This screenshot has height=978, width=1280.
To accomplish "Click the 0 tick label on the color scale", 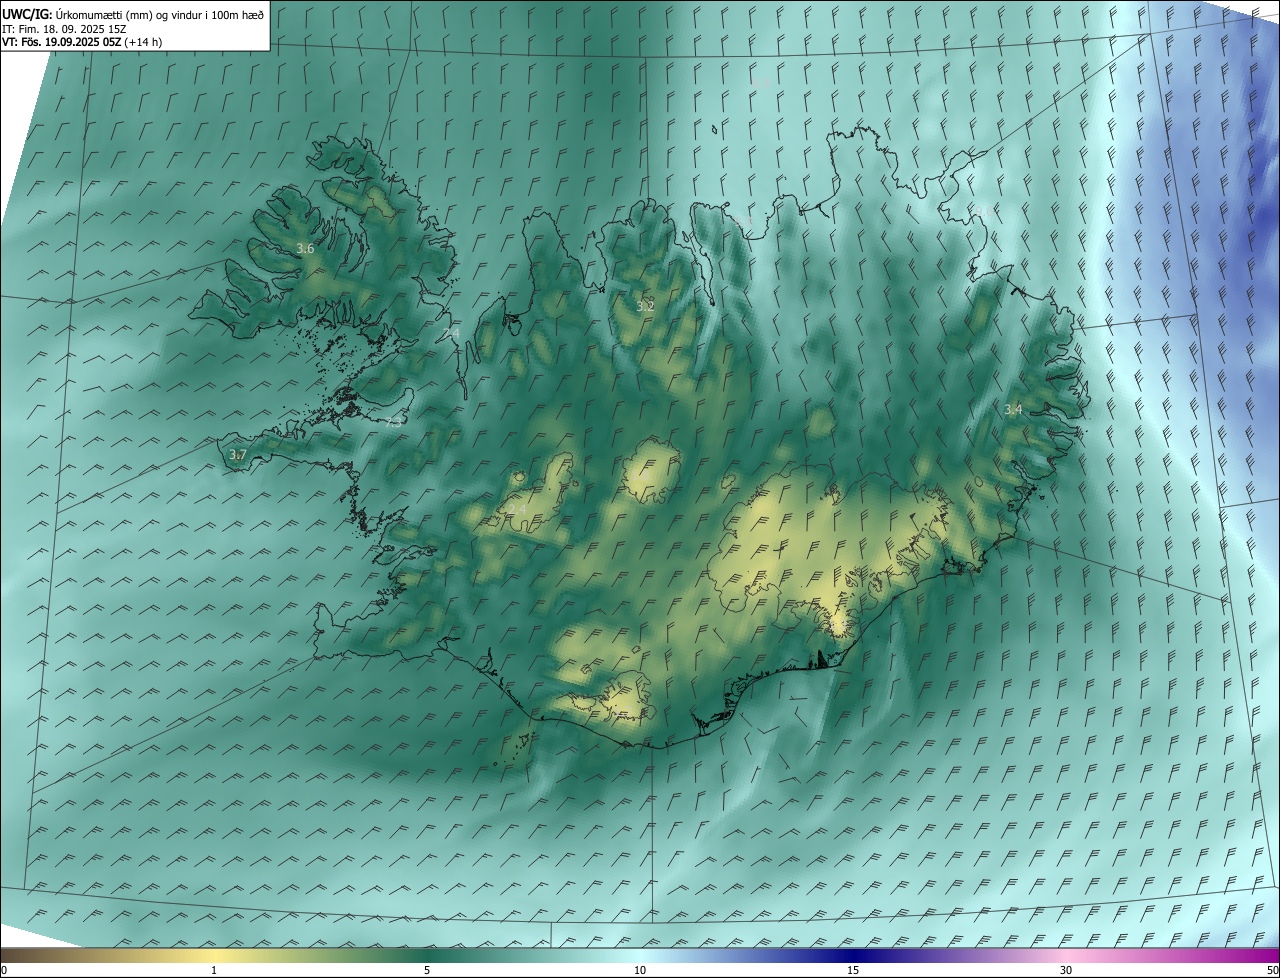I will [x=4, y=971].
